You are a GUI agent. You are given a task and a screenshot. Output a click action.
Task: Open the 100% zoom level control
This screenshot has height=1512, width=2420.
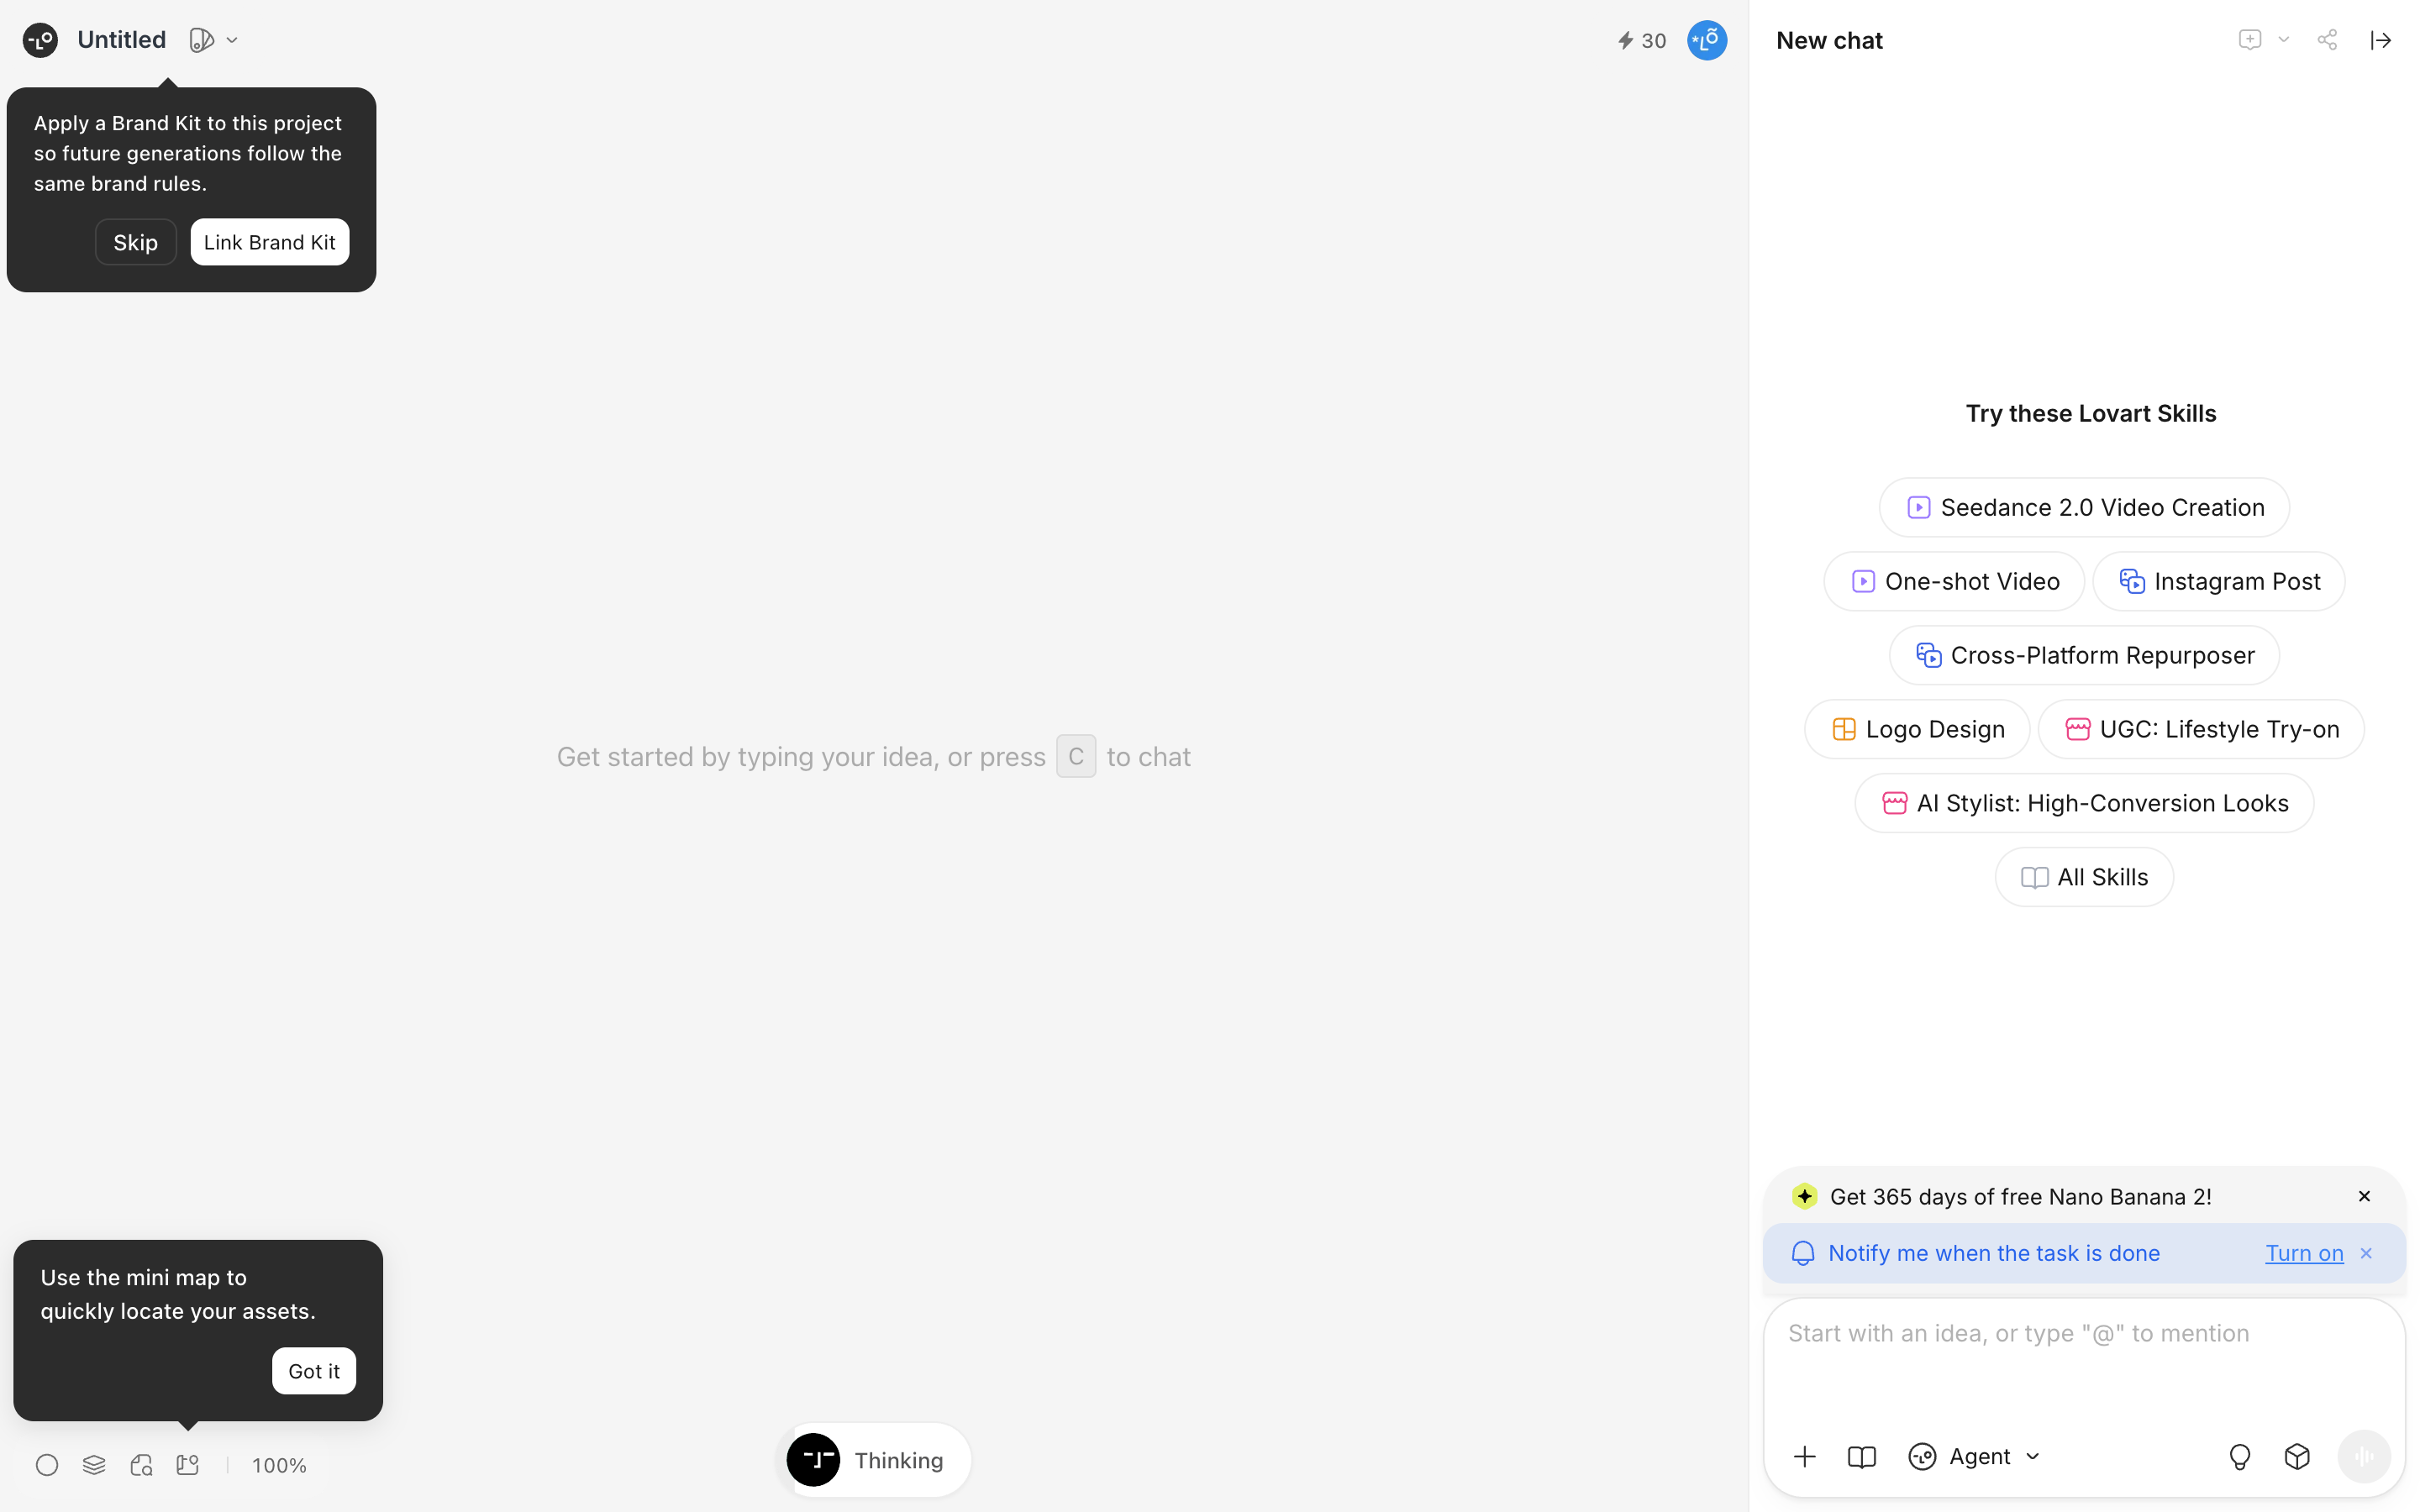[279, 1464]
